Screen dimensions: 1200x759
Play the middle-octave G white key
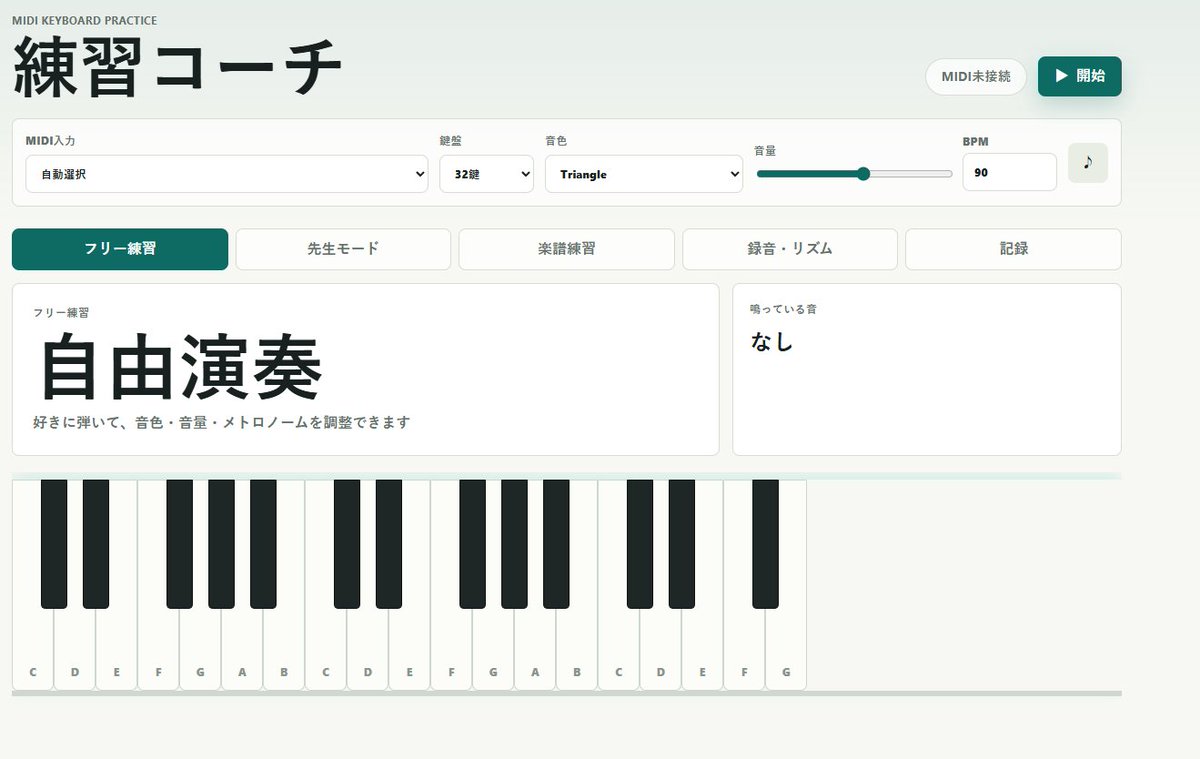coord(493,650)
